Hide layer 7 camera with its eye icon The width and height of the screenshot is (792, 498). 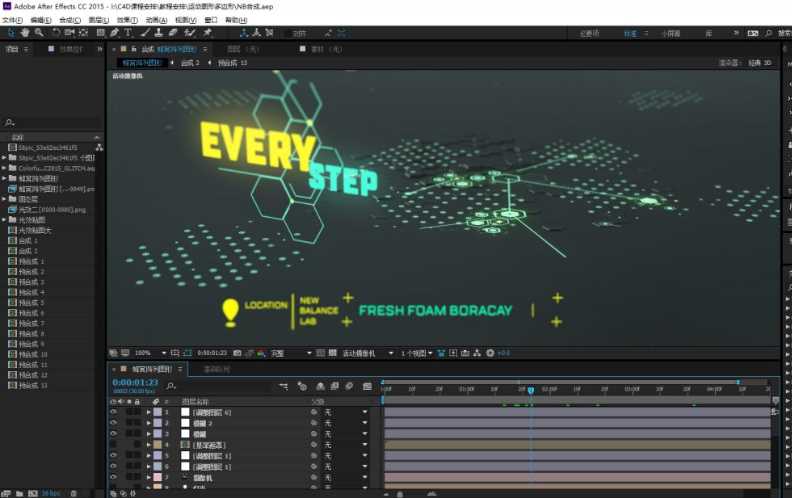tap(113, 477)
